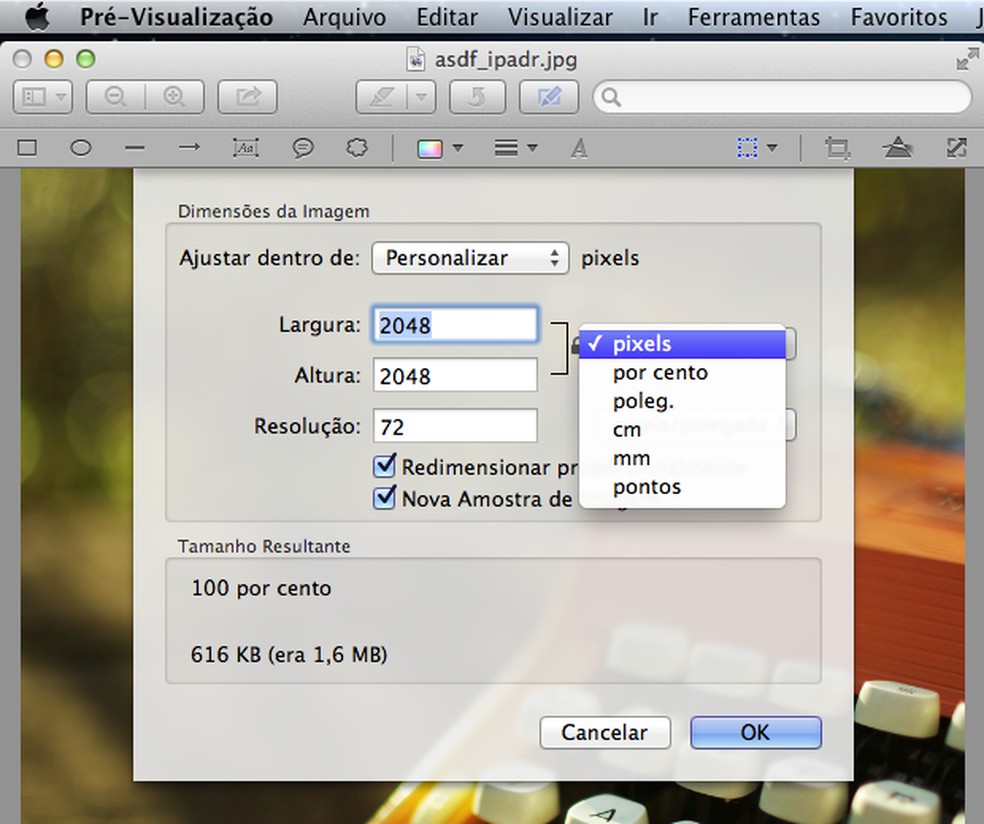This screenshot has width=984, height=824.
Task: Open the adjust color prism icon
Action: (x=897, y=148)
